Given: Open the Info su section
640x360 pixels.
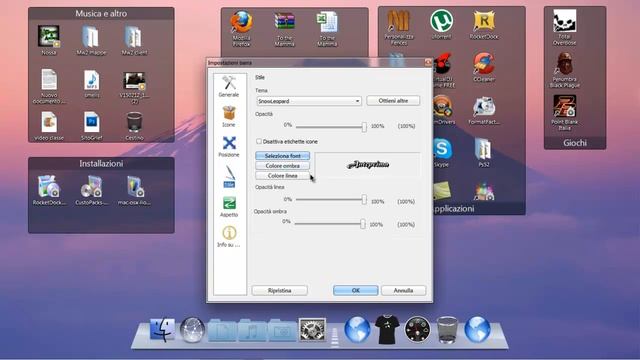Looking at the screenshot, I should pos(229,237).
